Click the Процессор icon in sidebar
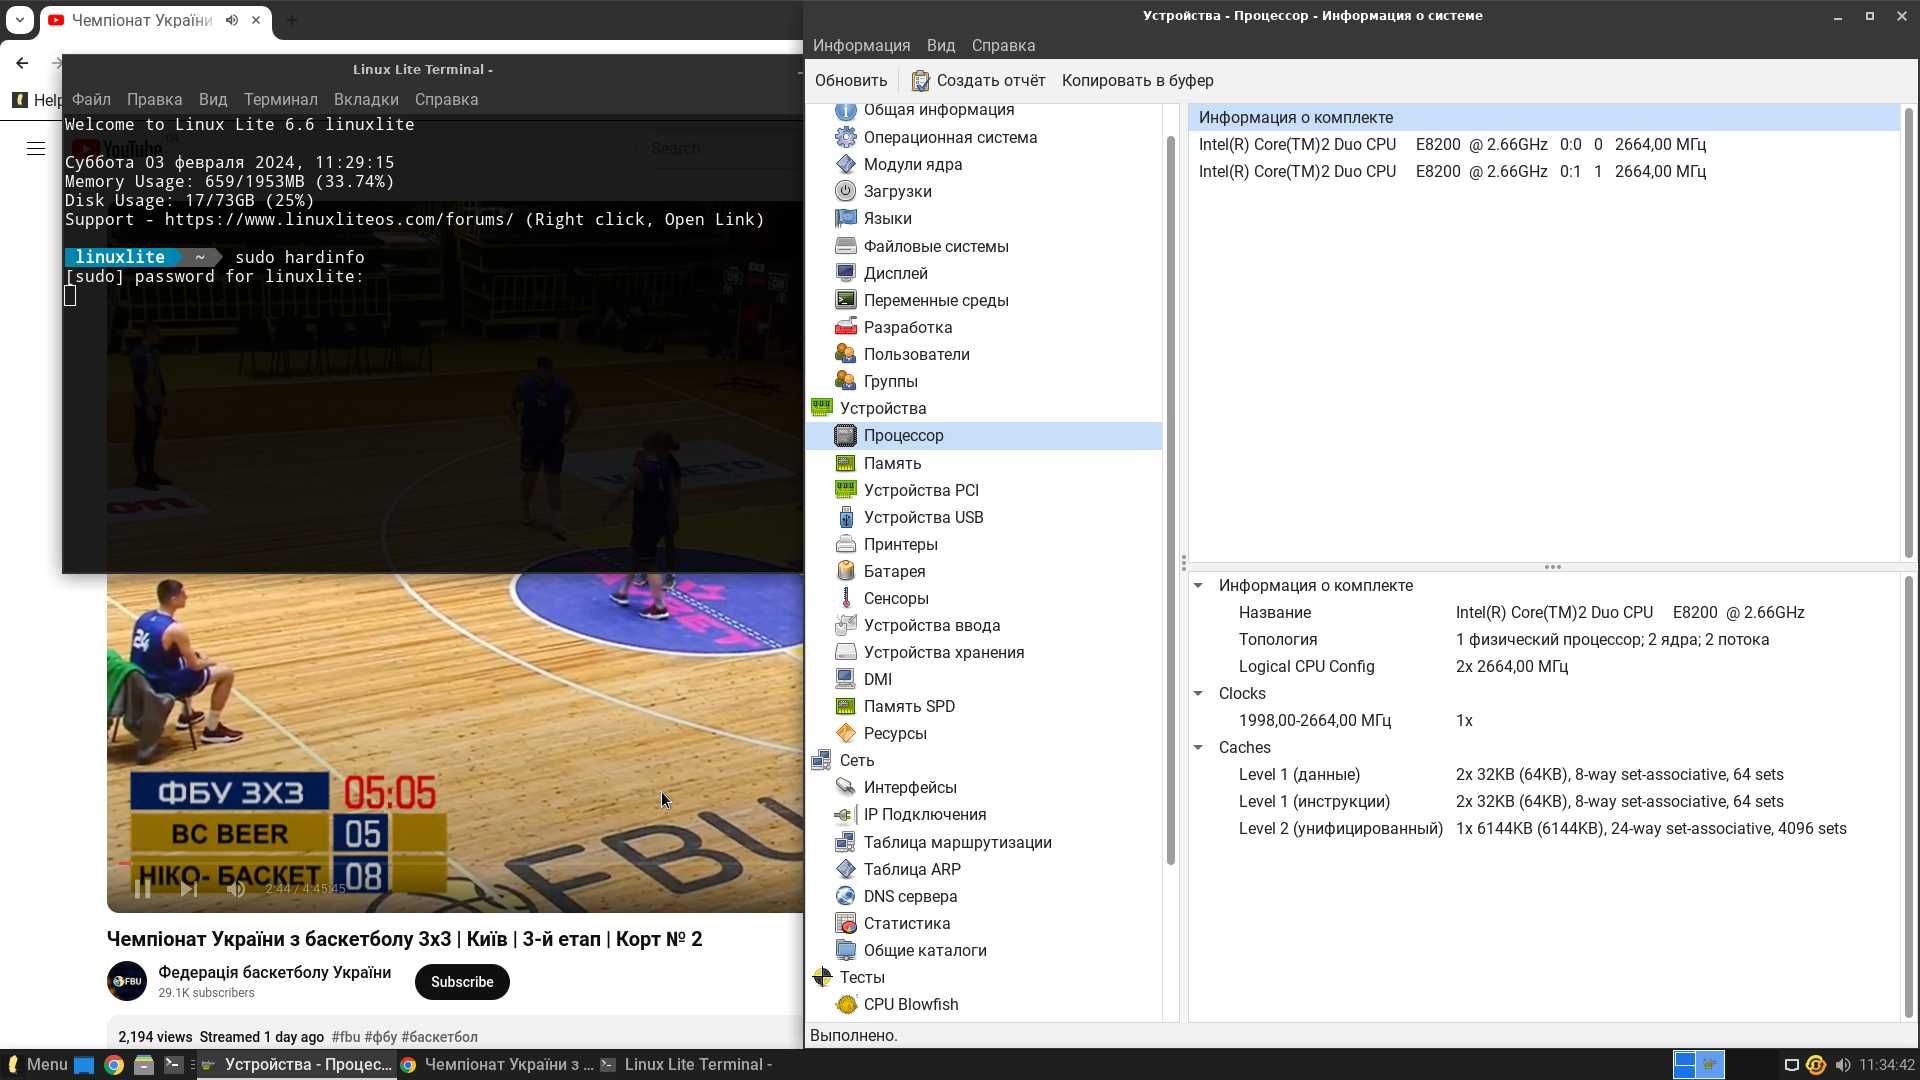1920x1080 pixels. pyautogui.click(x=845, y=435)
